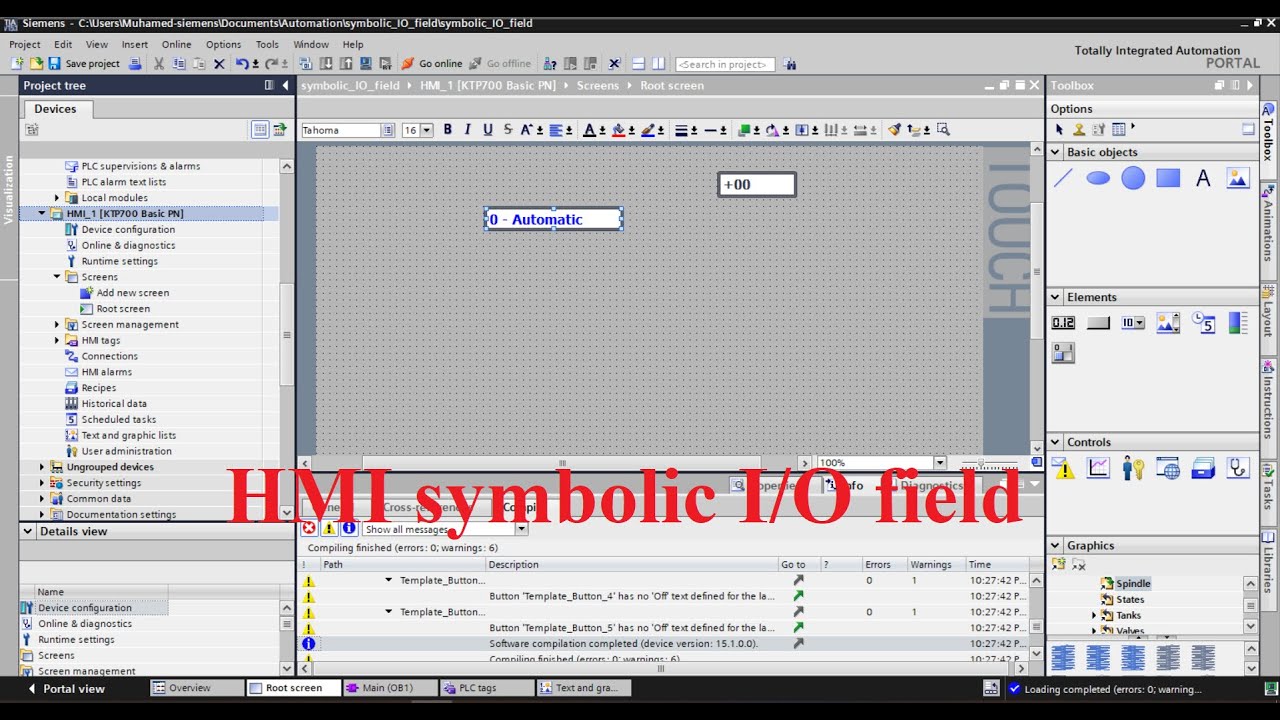This screenshot has height=720, width=1280.
Task: Open the 100% zoom level dropdown
Action: (939, 463)
